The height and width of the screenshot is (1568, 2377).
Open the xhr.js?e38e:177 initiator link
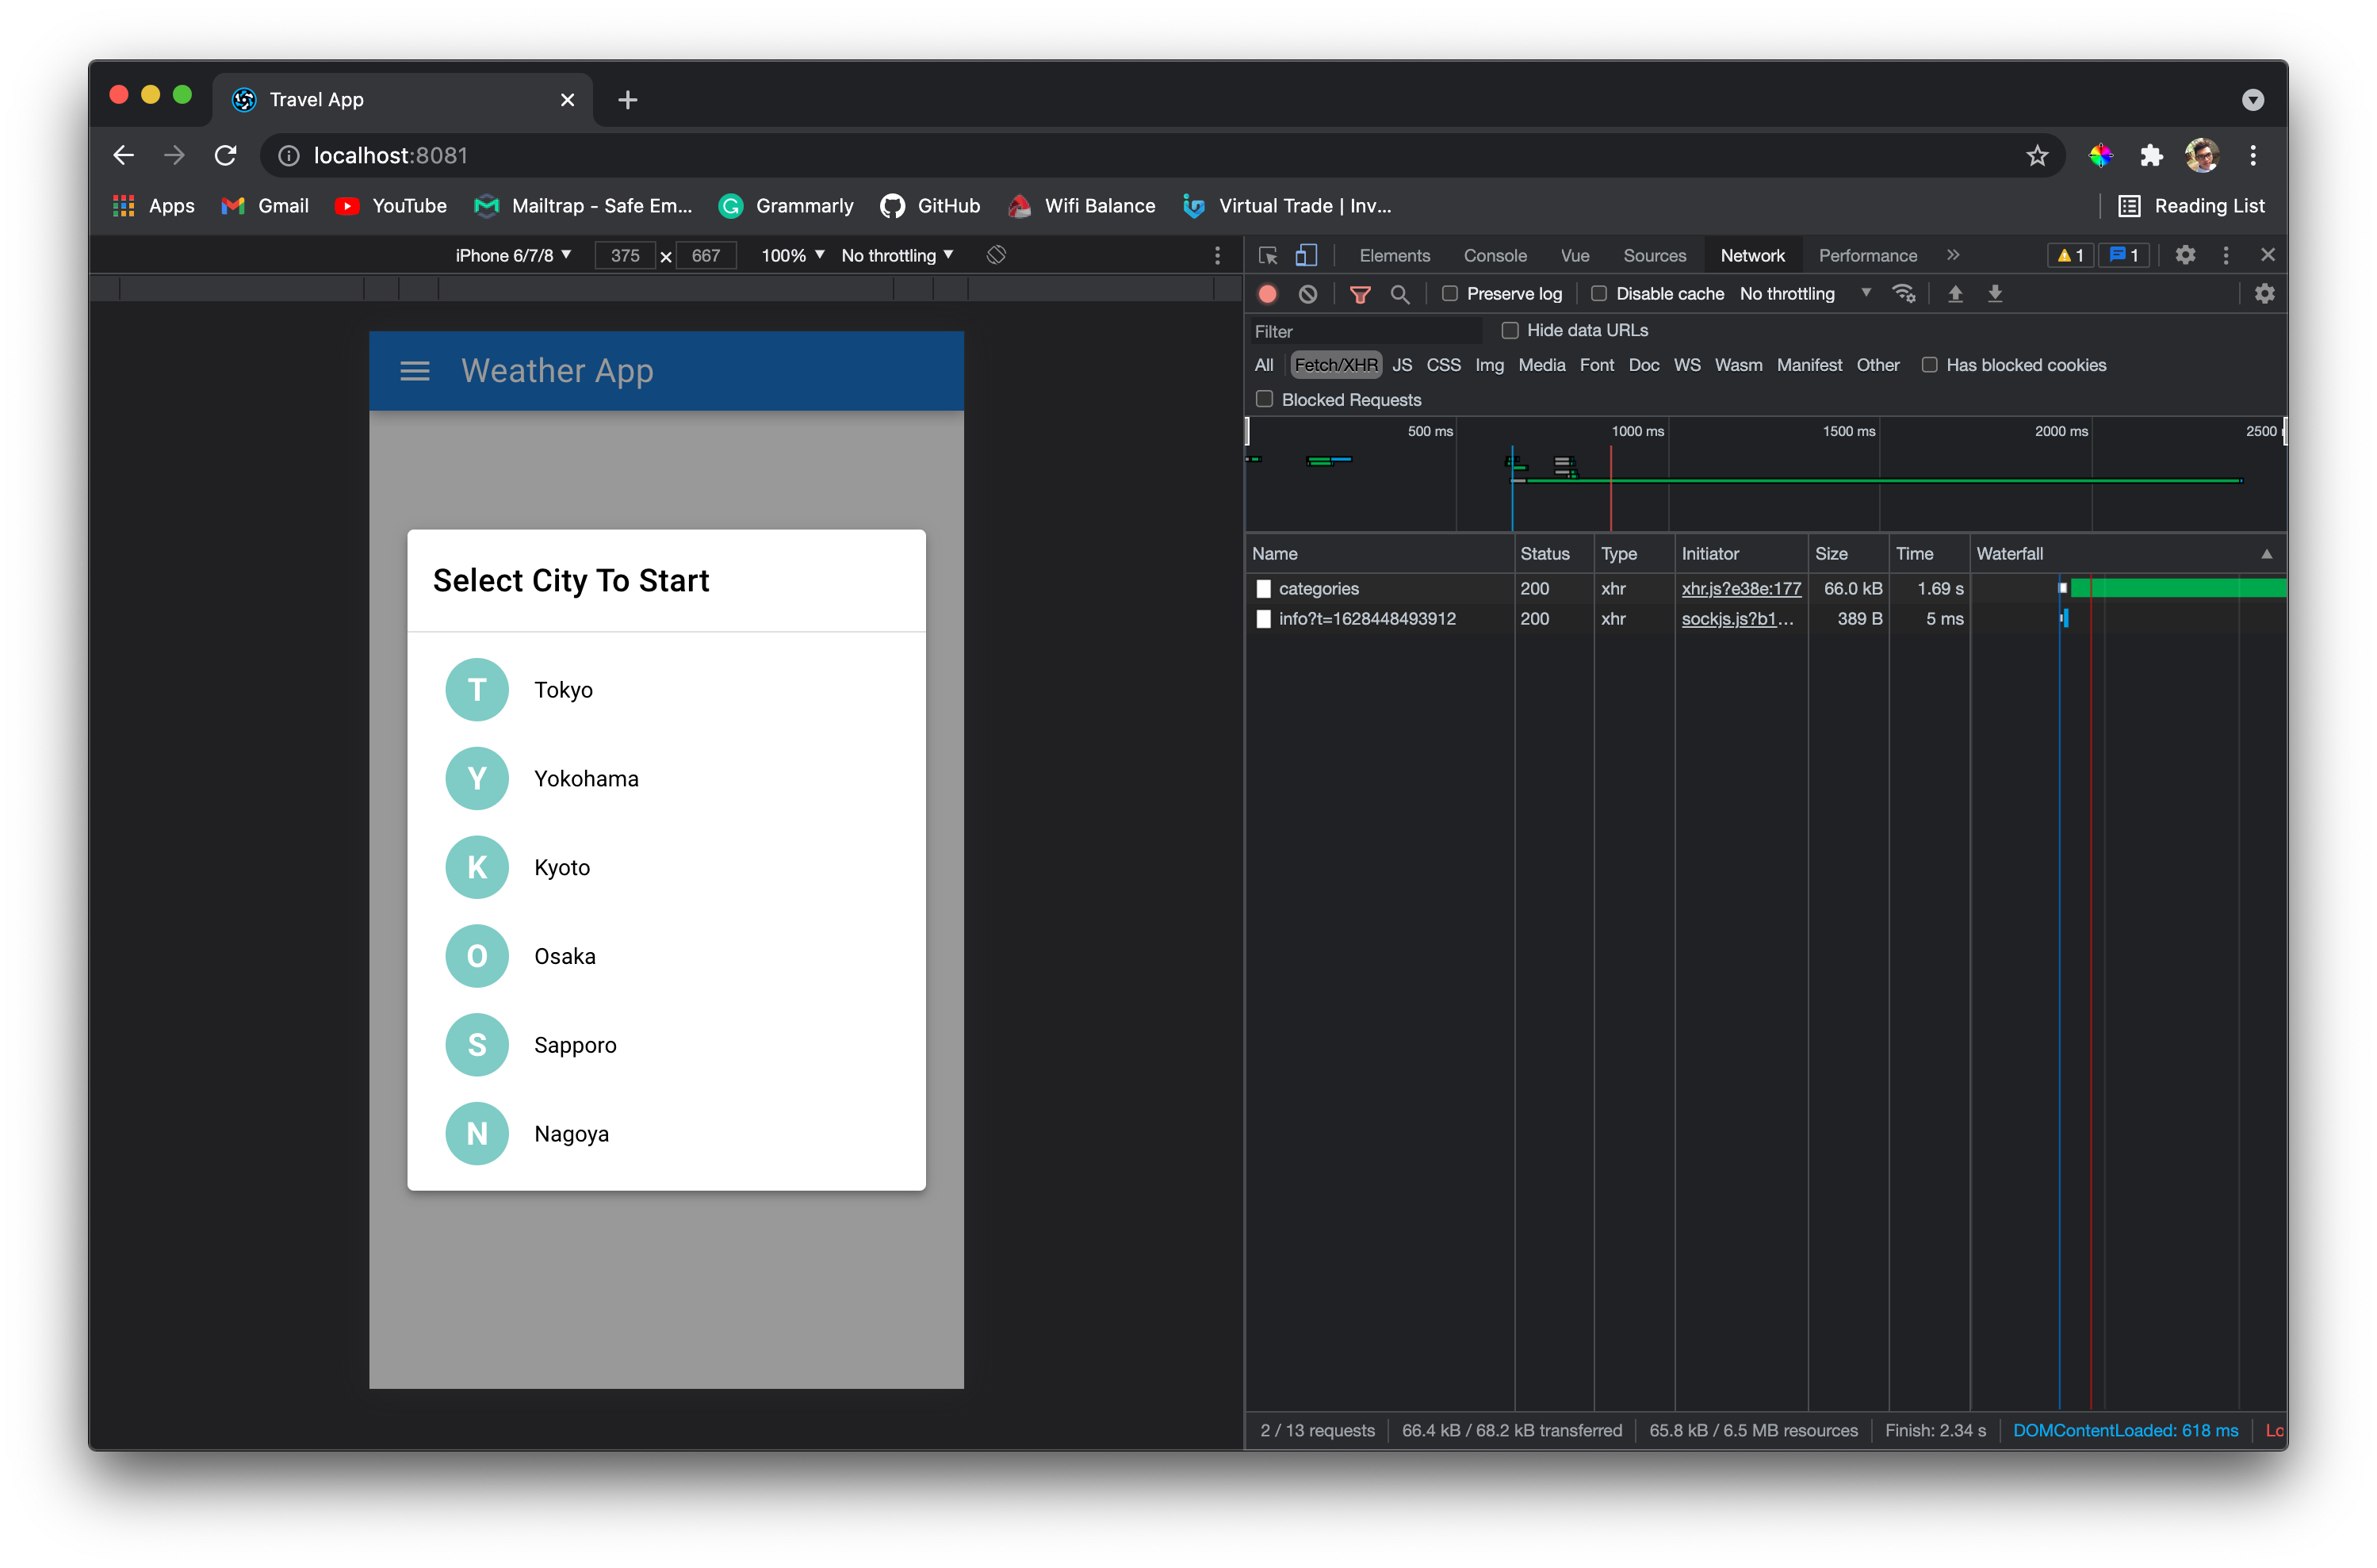tap(1740, 589)
